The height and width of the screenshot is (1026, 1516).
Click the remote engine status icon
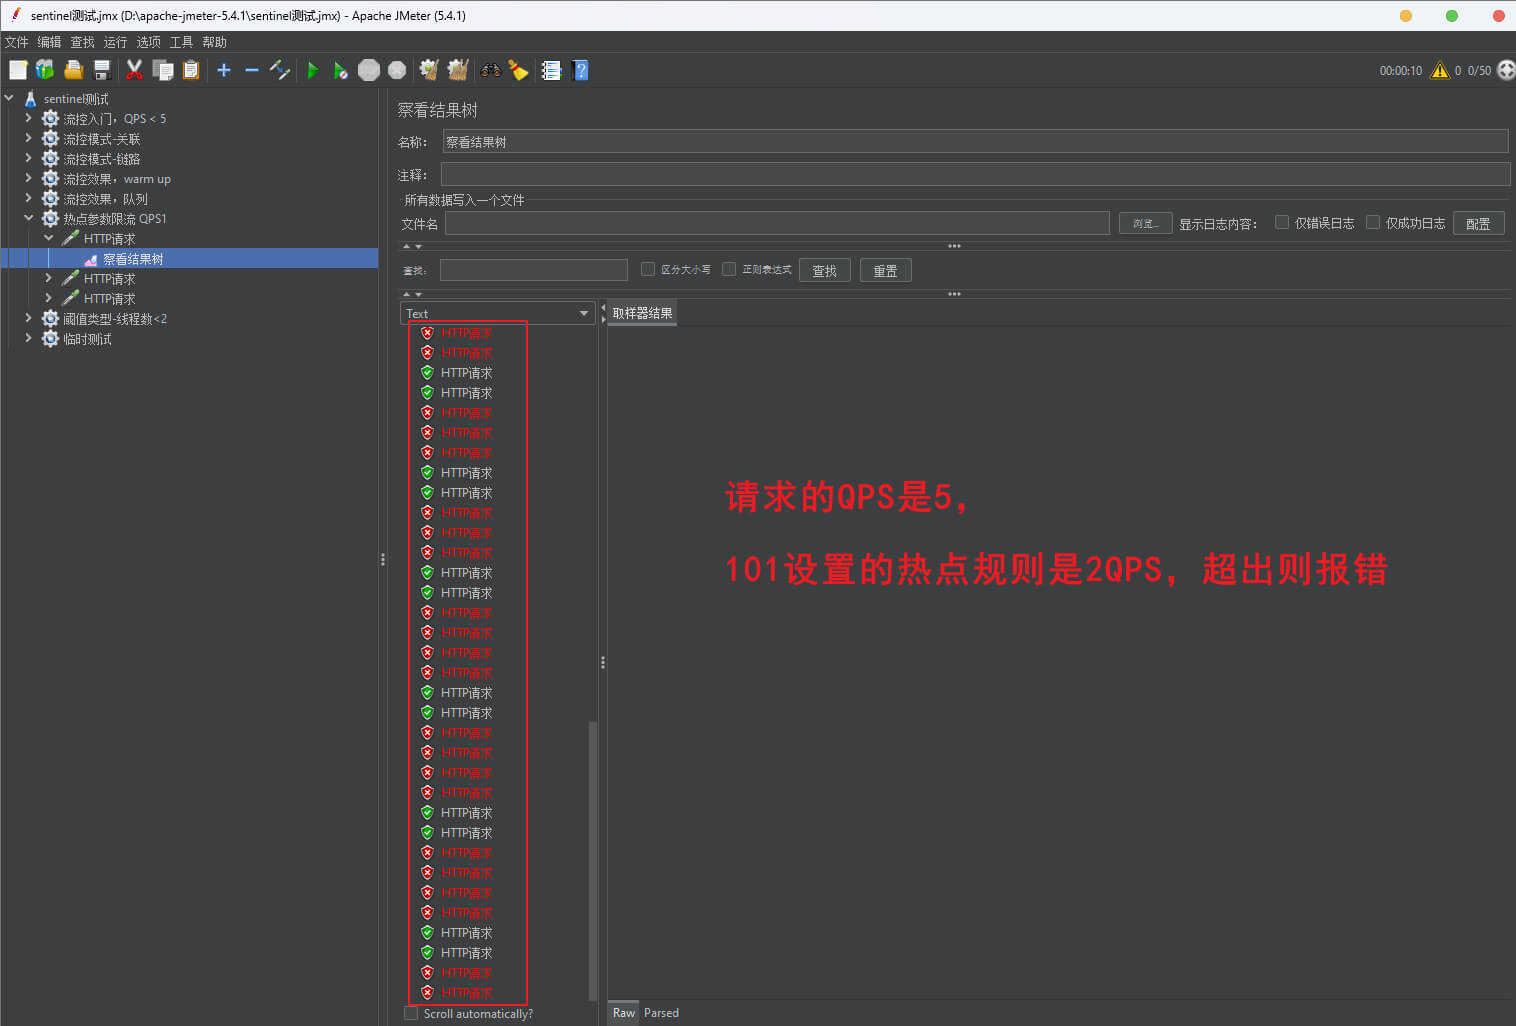(1505, 70)
